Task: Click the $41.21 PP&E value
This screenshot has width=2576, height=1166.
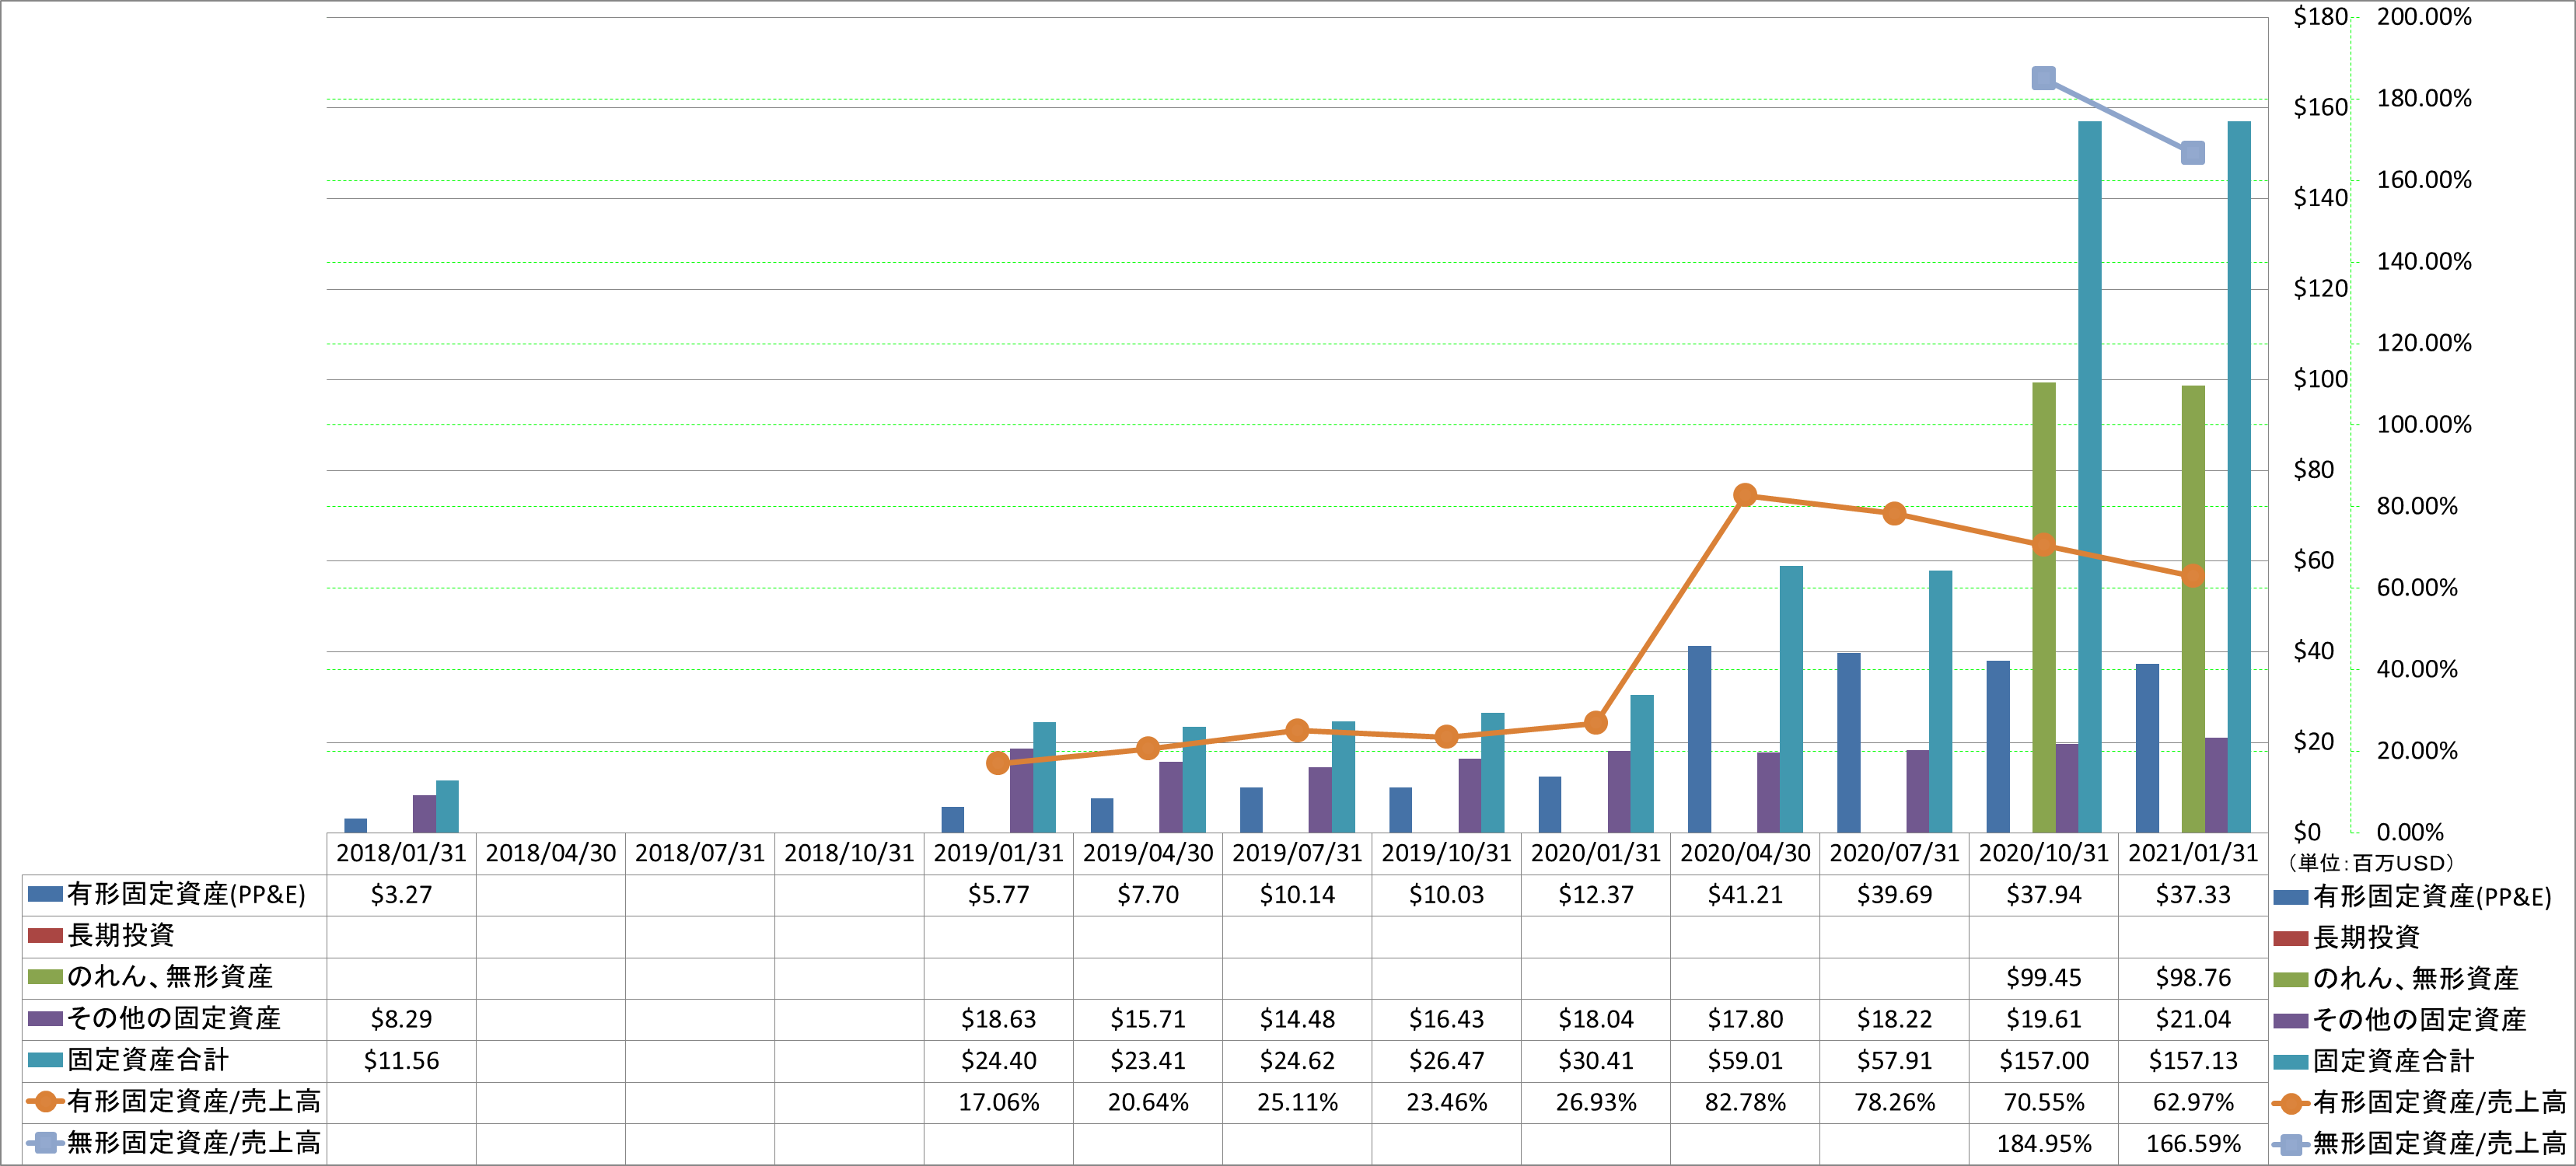Action: click(1745, 895)
